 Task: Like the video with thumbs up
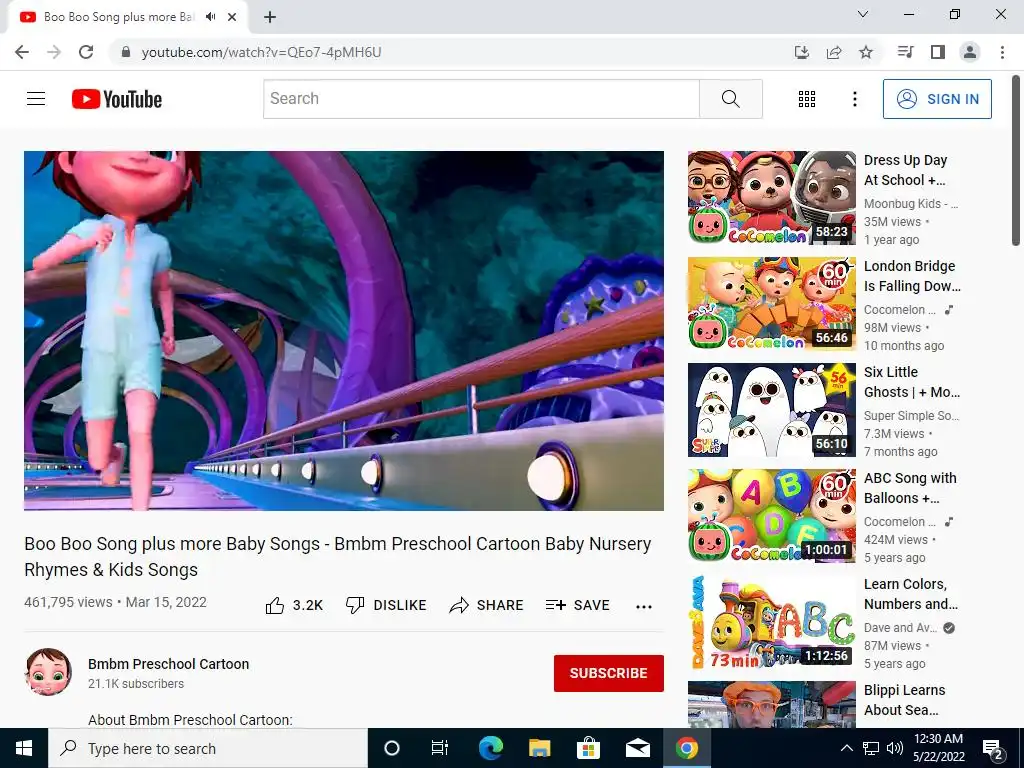294,605
